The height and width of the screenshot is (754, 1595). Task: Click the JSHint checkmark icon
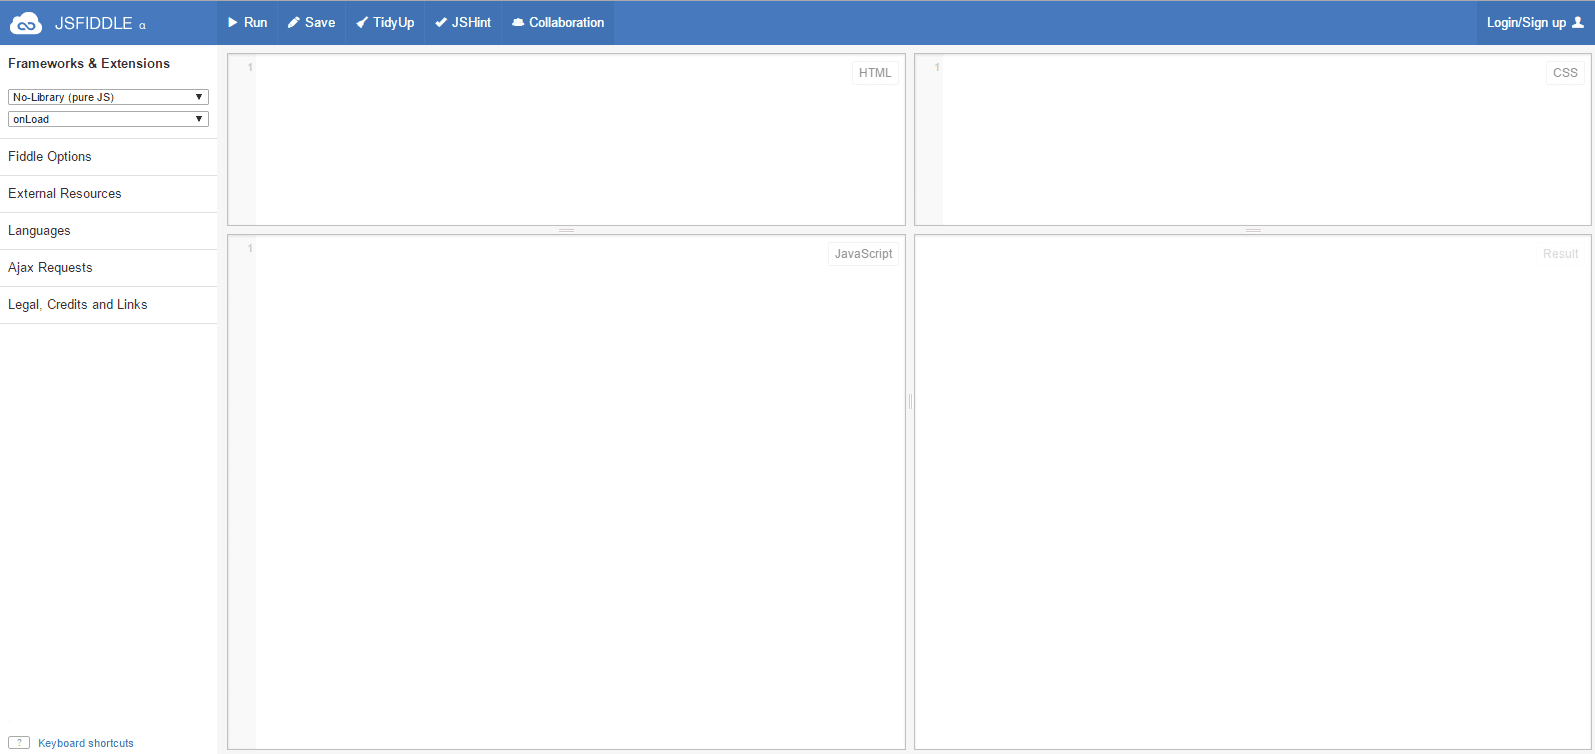tap(441, 22)
